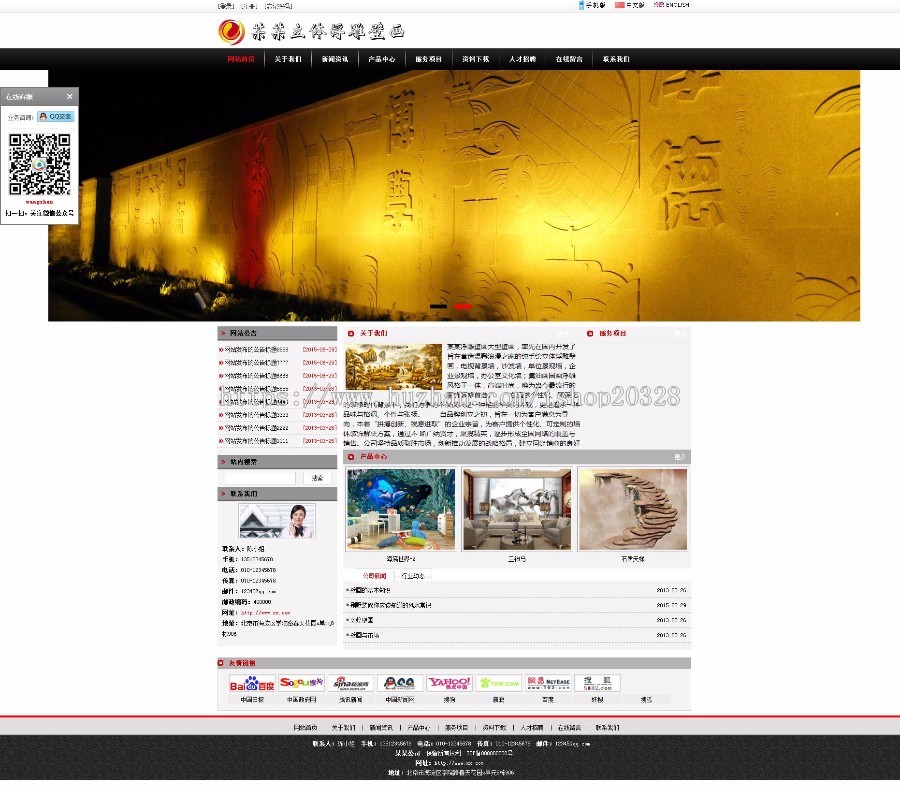Open the underwater dolphin mural product
The image size is (900, 788).
pos(401,510)
